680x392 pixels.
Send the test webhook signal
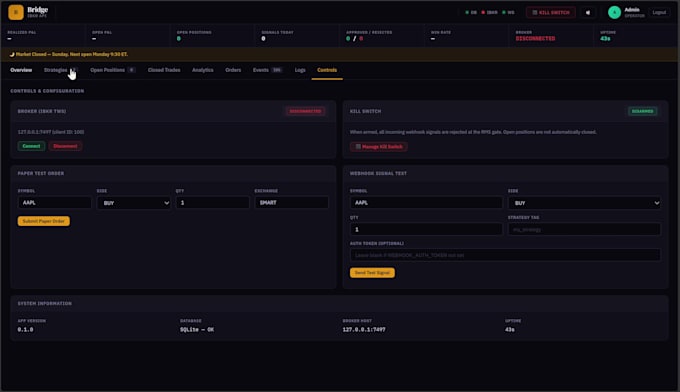372,273
